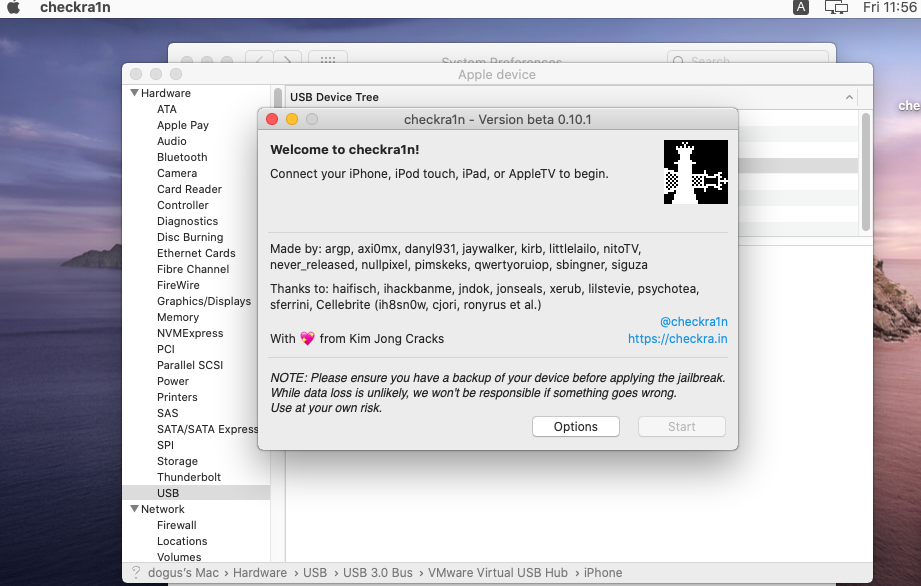
Task: Select Apple Pay in the sidebar
Action: [183, 125]
